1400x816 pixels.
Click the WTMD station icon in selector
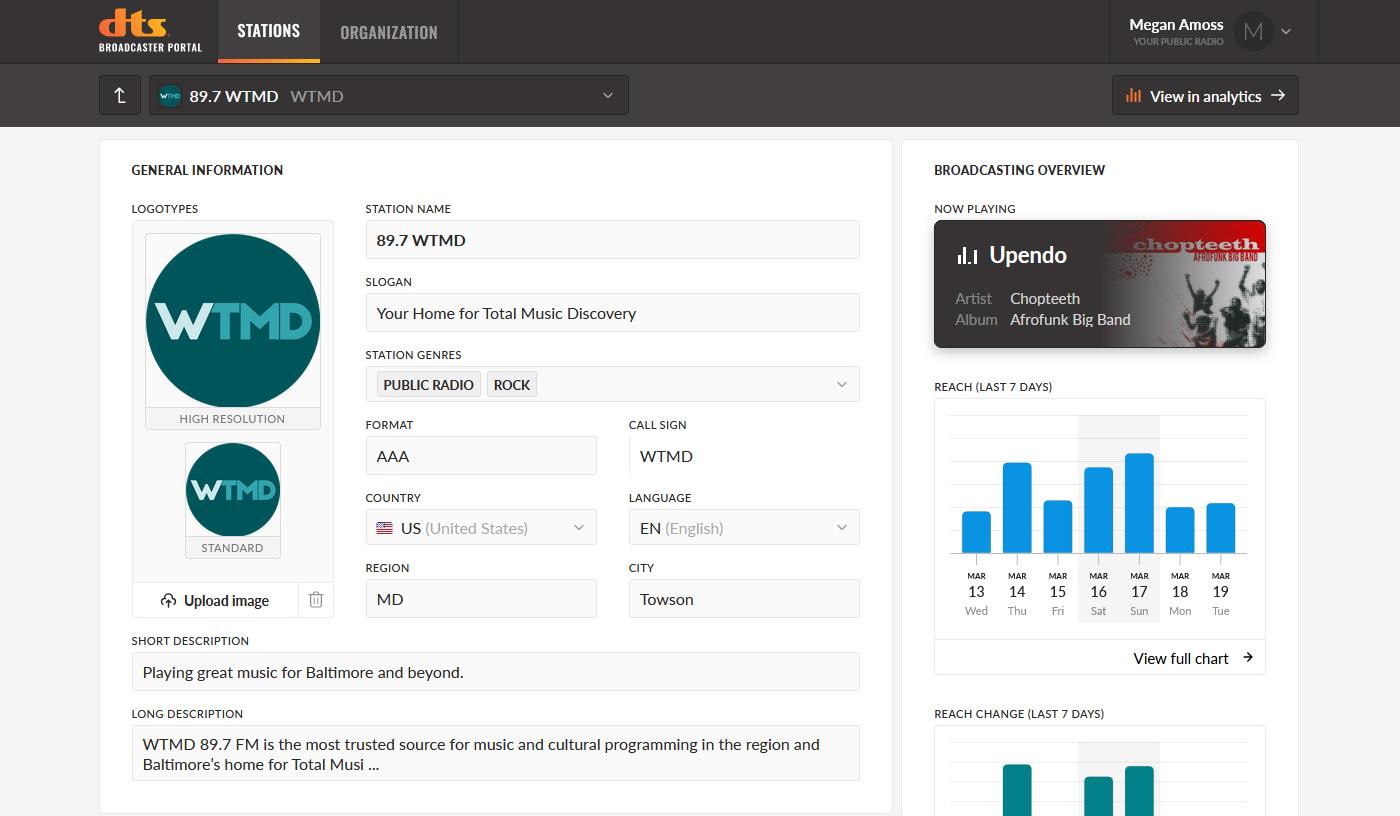(170, 96)
